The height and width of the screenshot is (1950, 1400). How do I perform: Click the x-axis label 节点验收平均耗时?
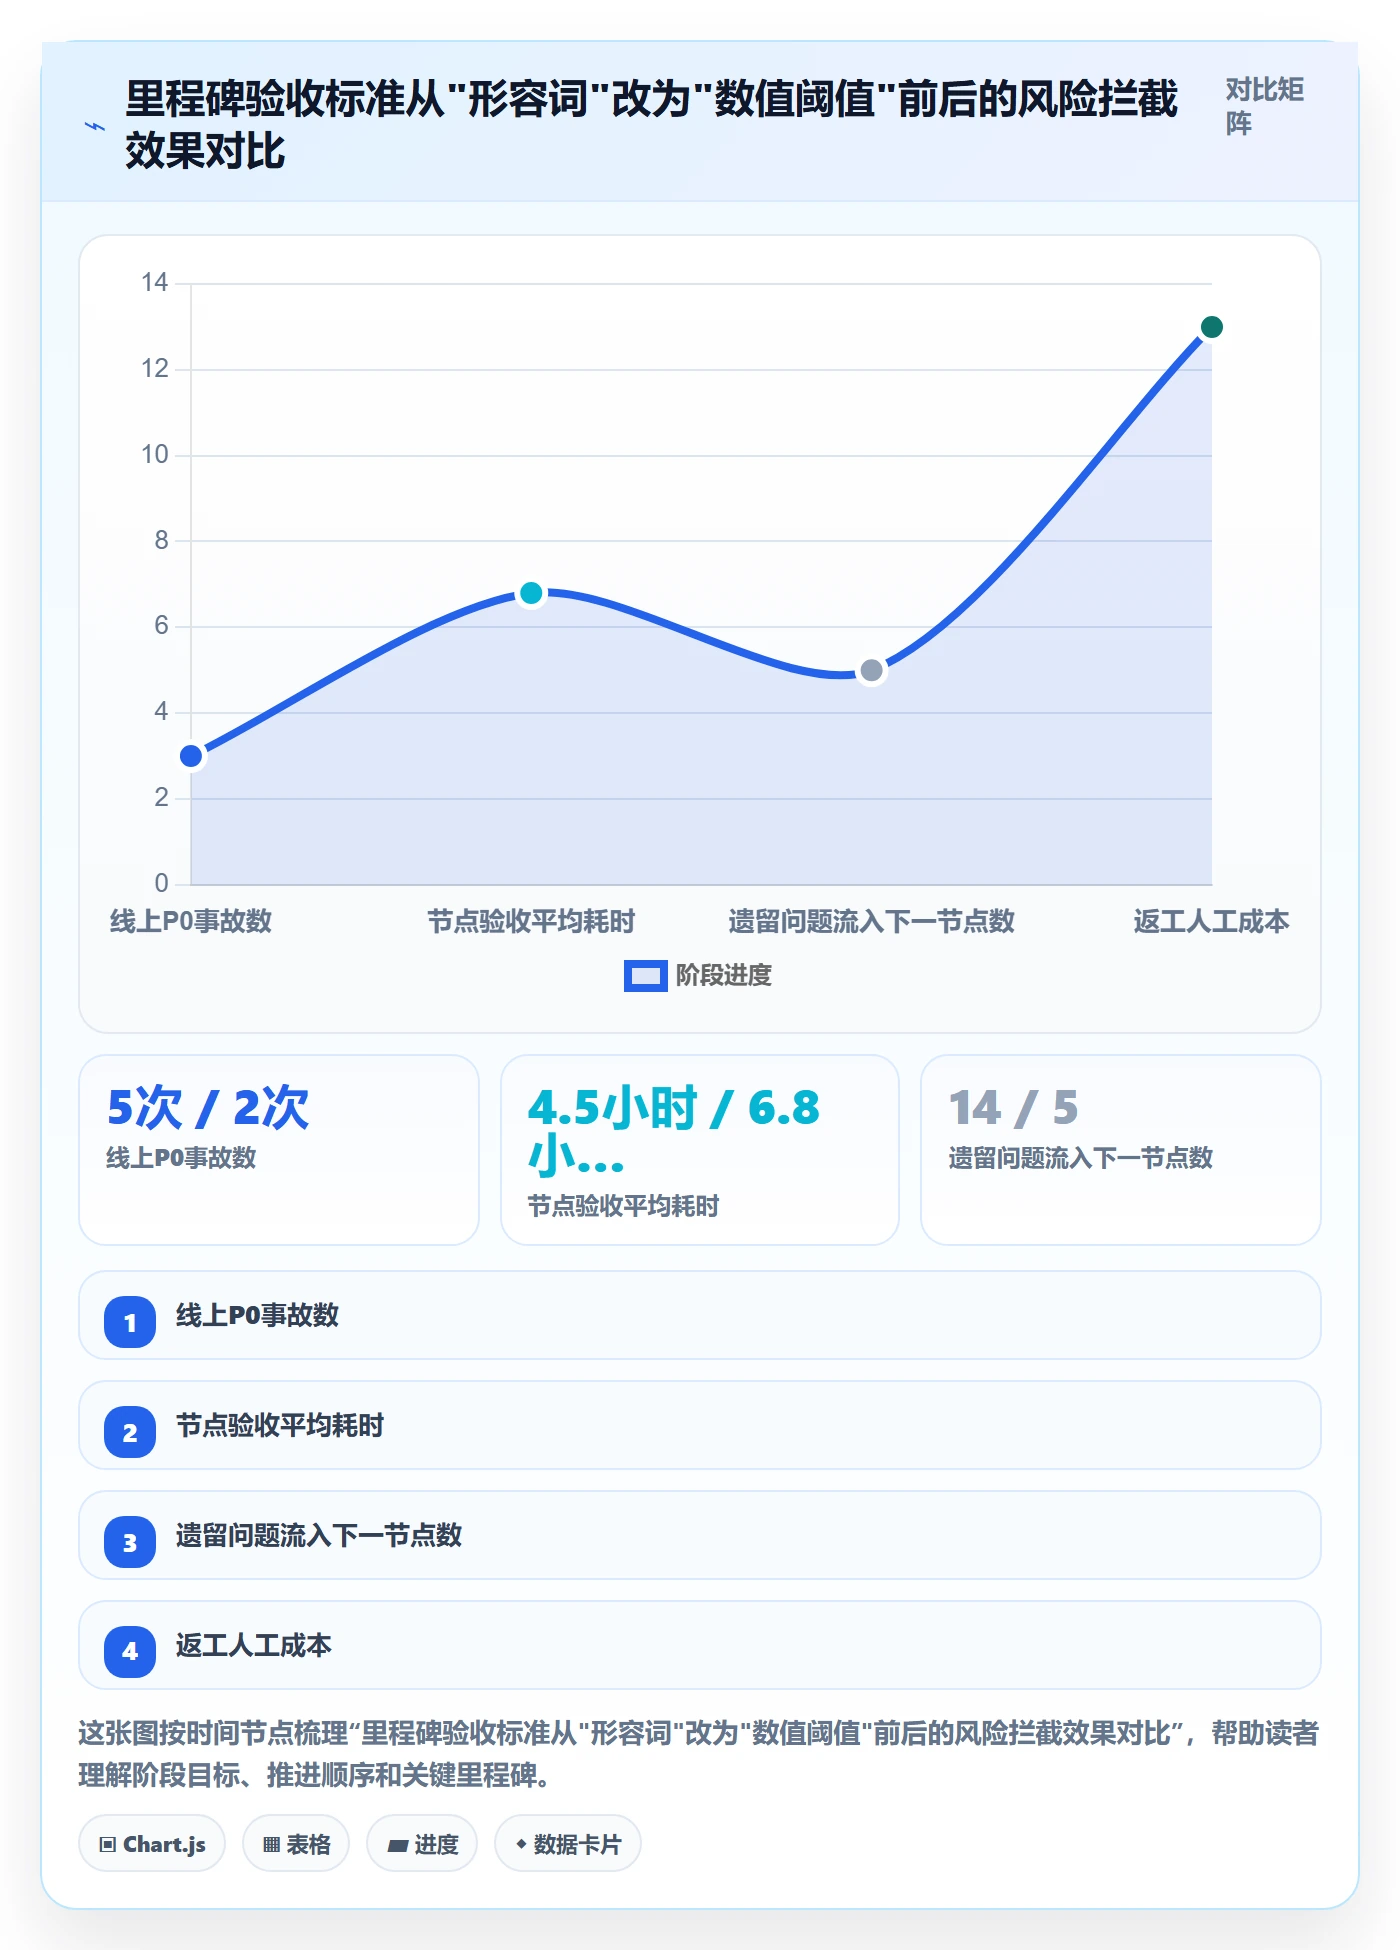click(x=531, y=921)
